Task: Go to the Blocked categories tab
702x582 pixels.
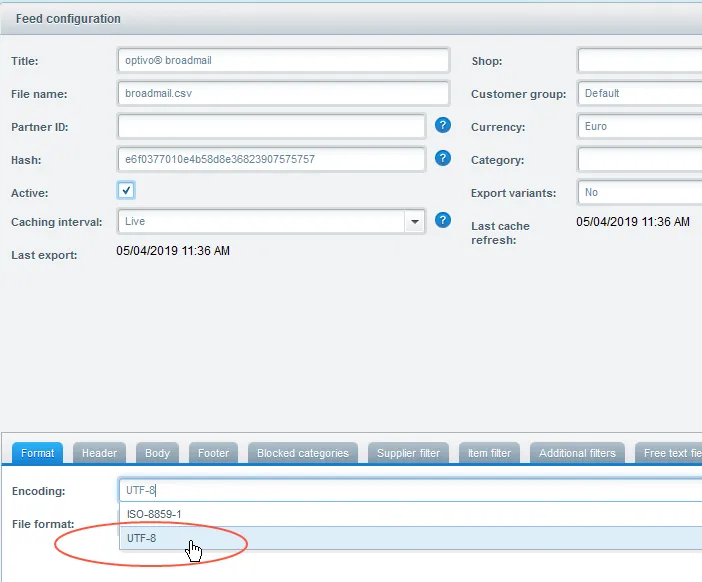Action: point(303,453)
